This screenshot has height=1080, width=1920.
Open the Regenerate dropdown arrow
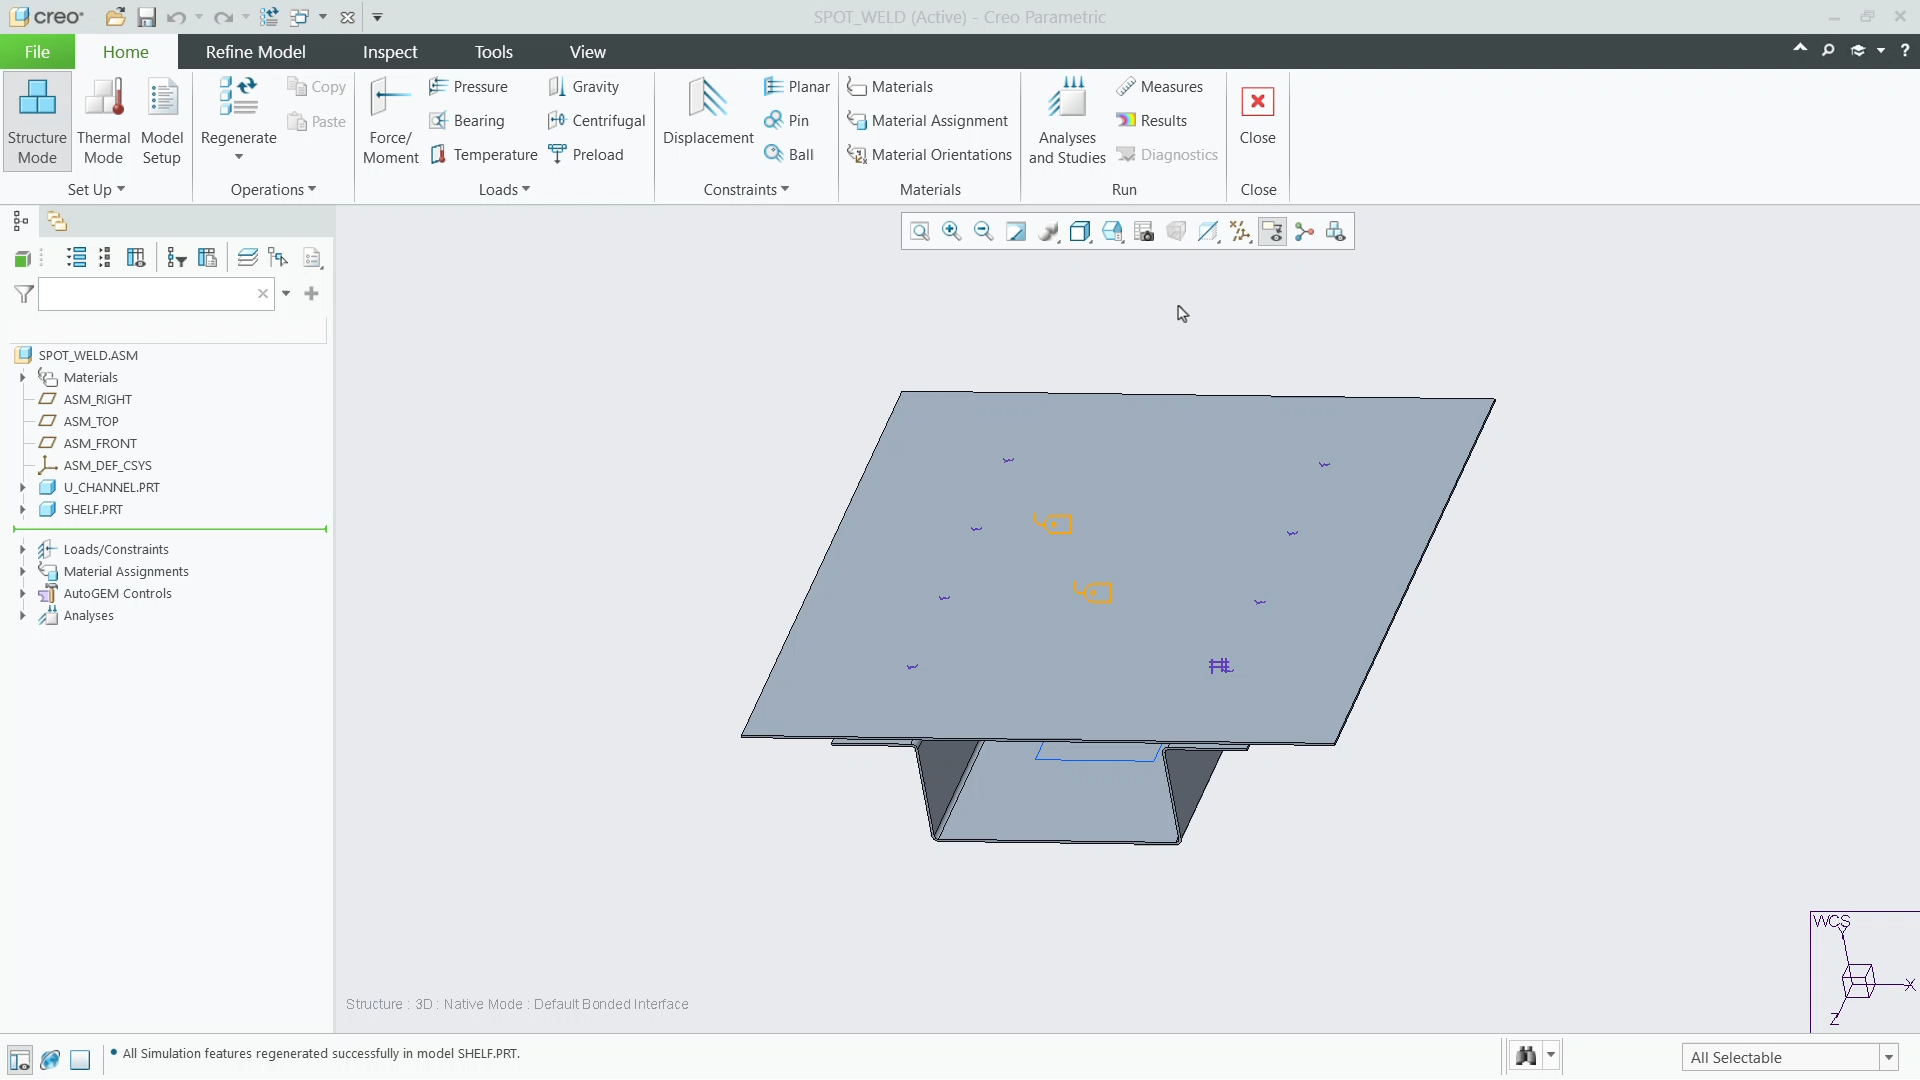click(x=239, y=157)
